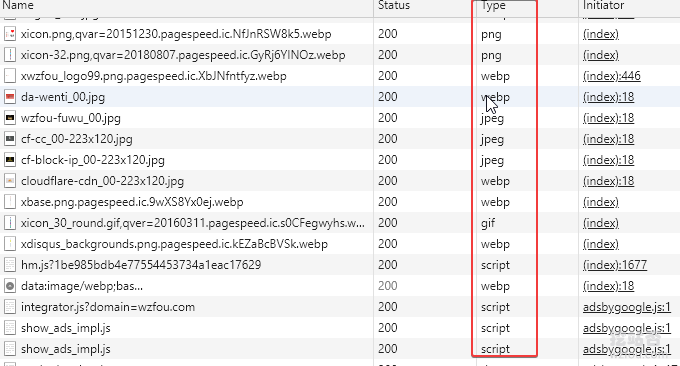Click the gif type cell

488,223
